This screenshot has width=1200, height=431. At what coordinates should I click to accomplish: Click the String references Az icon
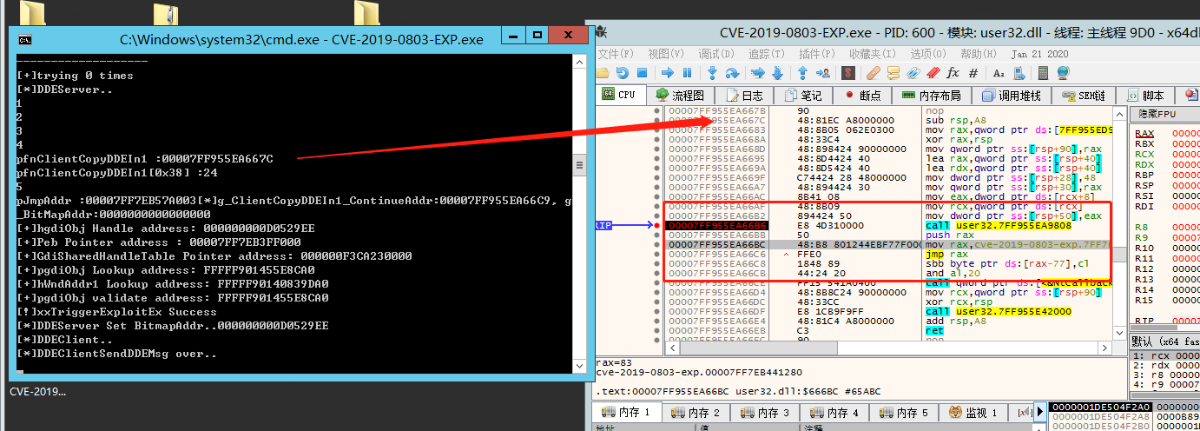click(998, 72)
